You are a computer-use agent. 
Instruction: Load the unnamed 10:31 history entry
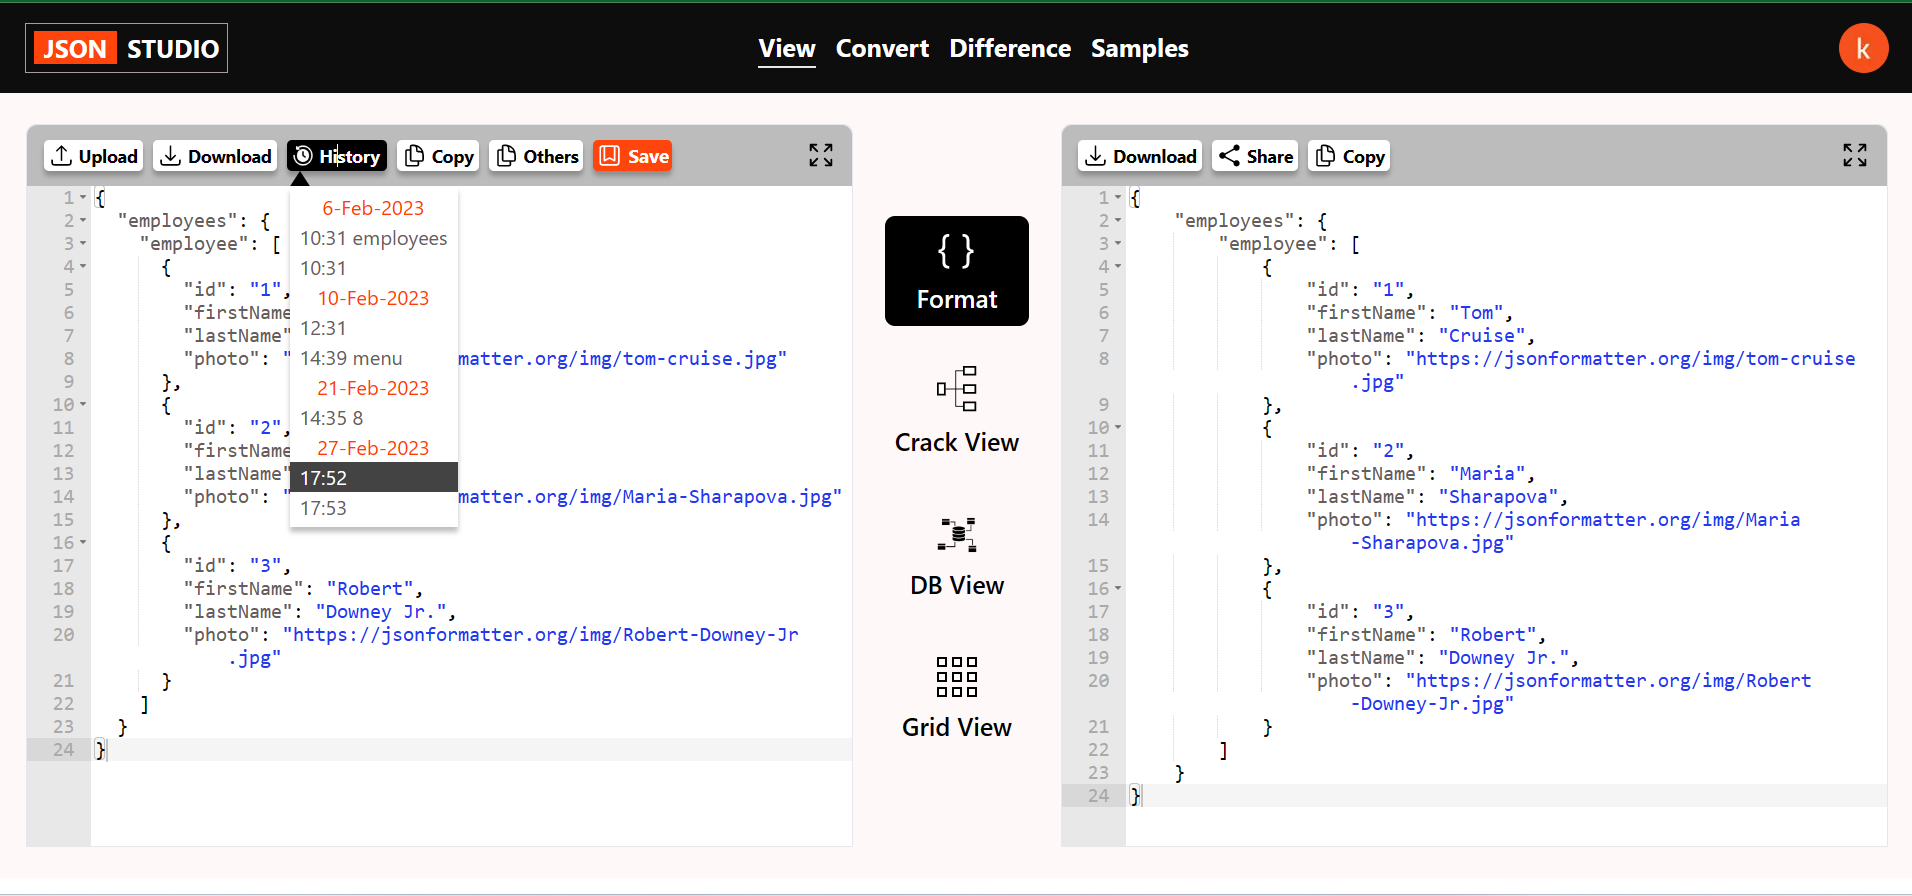[x=373, y=268]
